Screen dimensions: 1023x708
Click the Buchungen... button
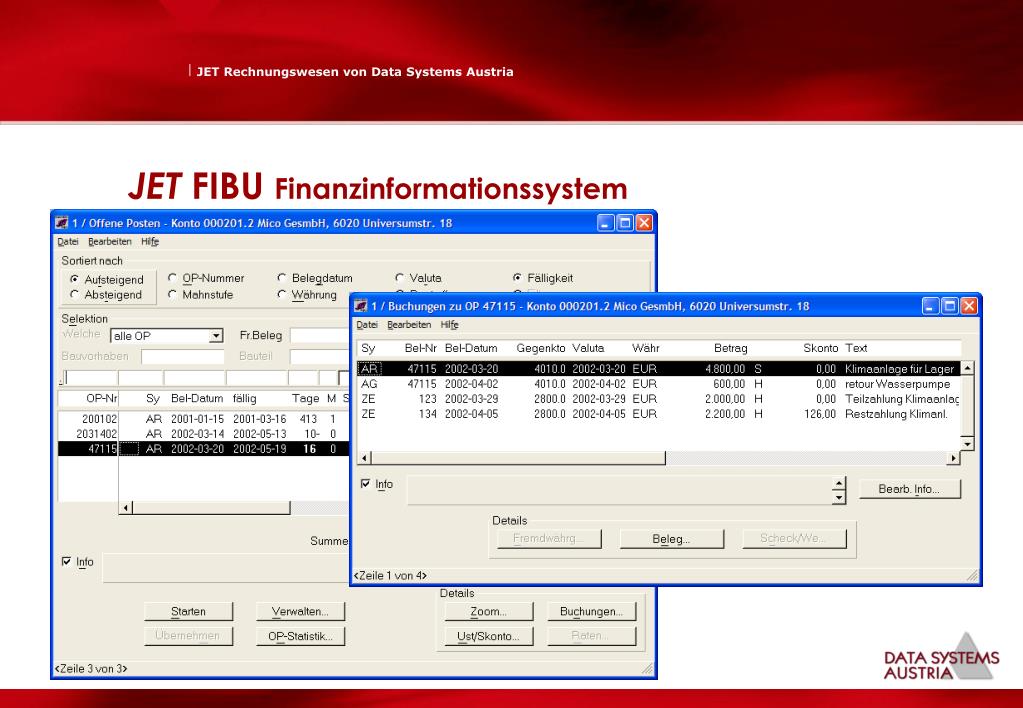(592, 611)
